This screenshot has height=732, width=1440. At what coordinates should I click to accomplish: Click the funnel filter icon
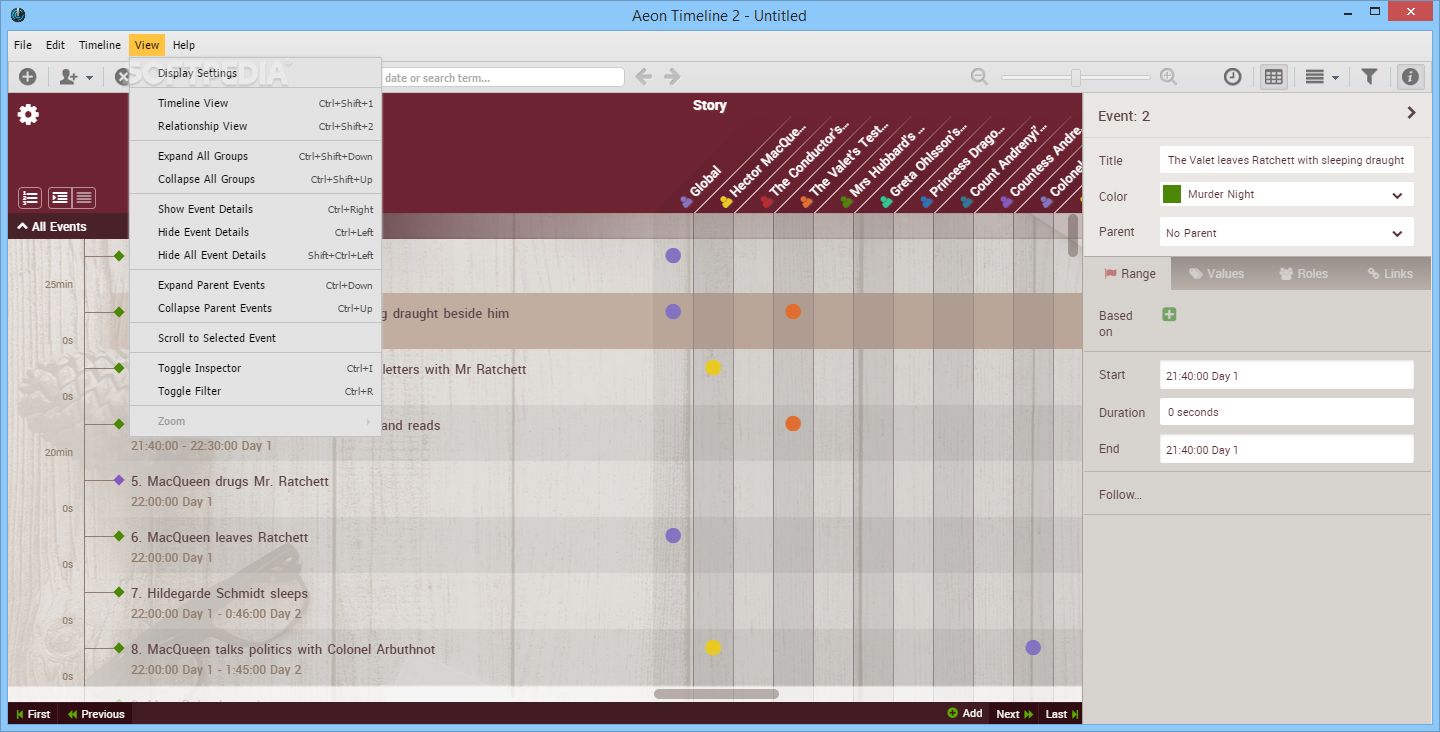pos(1370,77)
